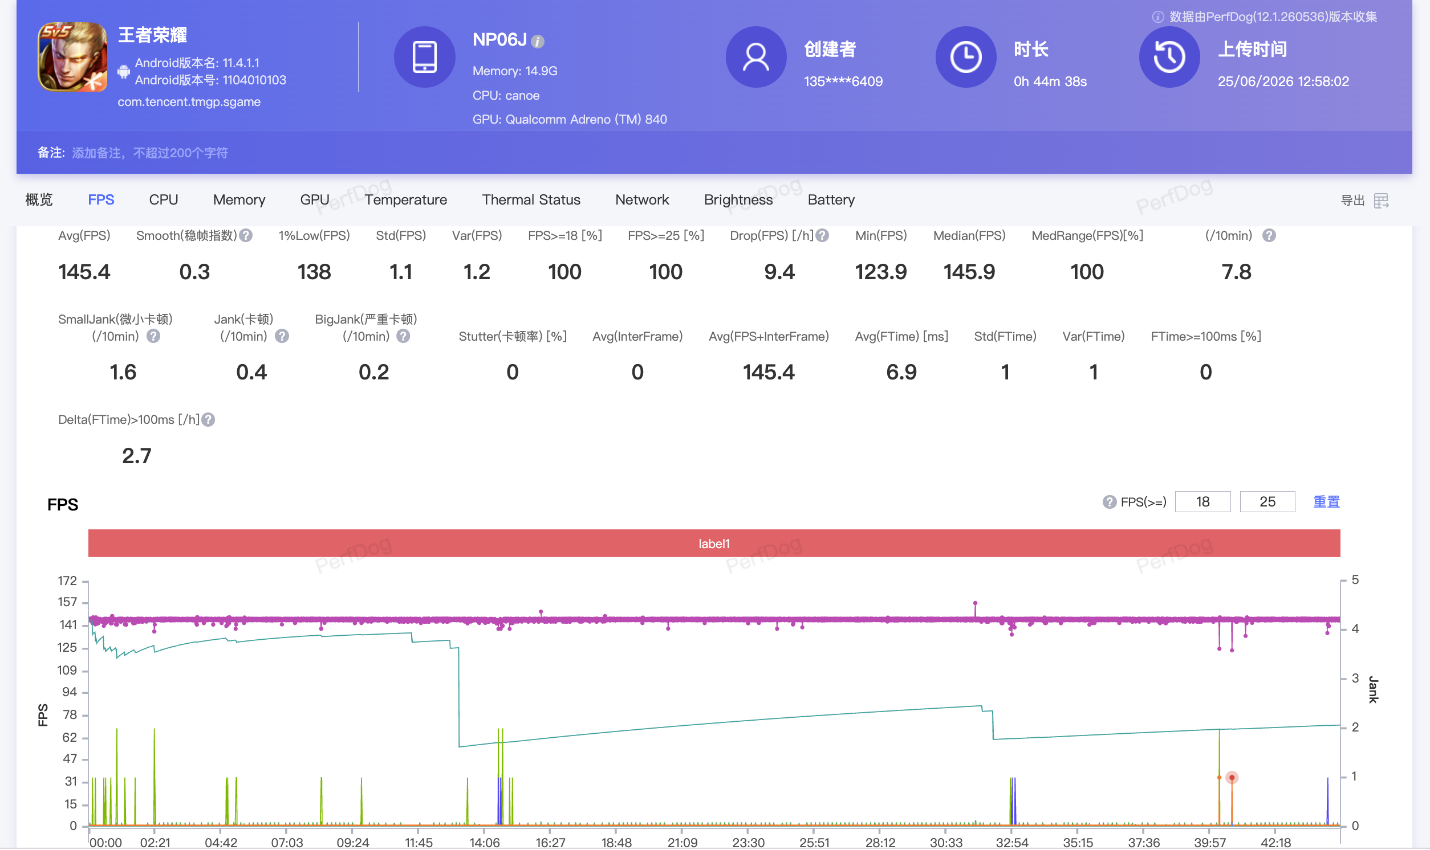The width and height of the screenshot is (1430, 850).
Task: Click the help icon under Jank(卡顿)
Action: tap(282, 336)
